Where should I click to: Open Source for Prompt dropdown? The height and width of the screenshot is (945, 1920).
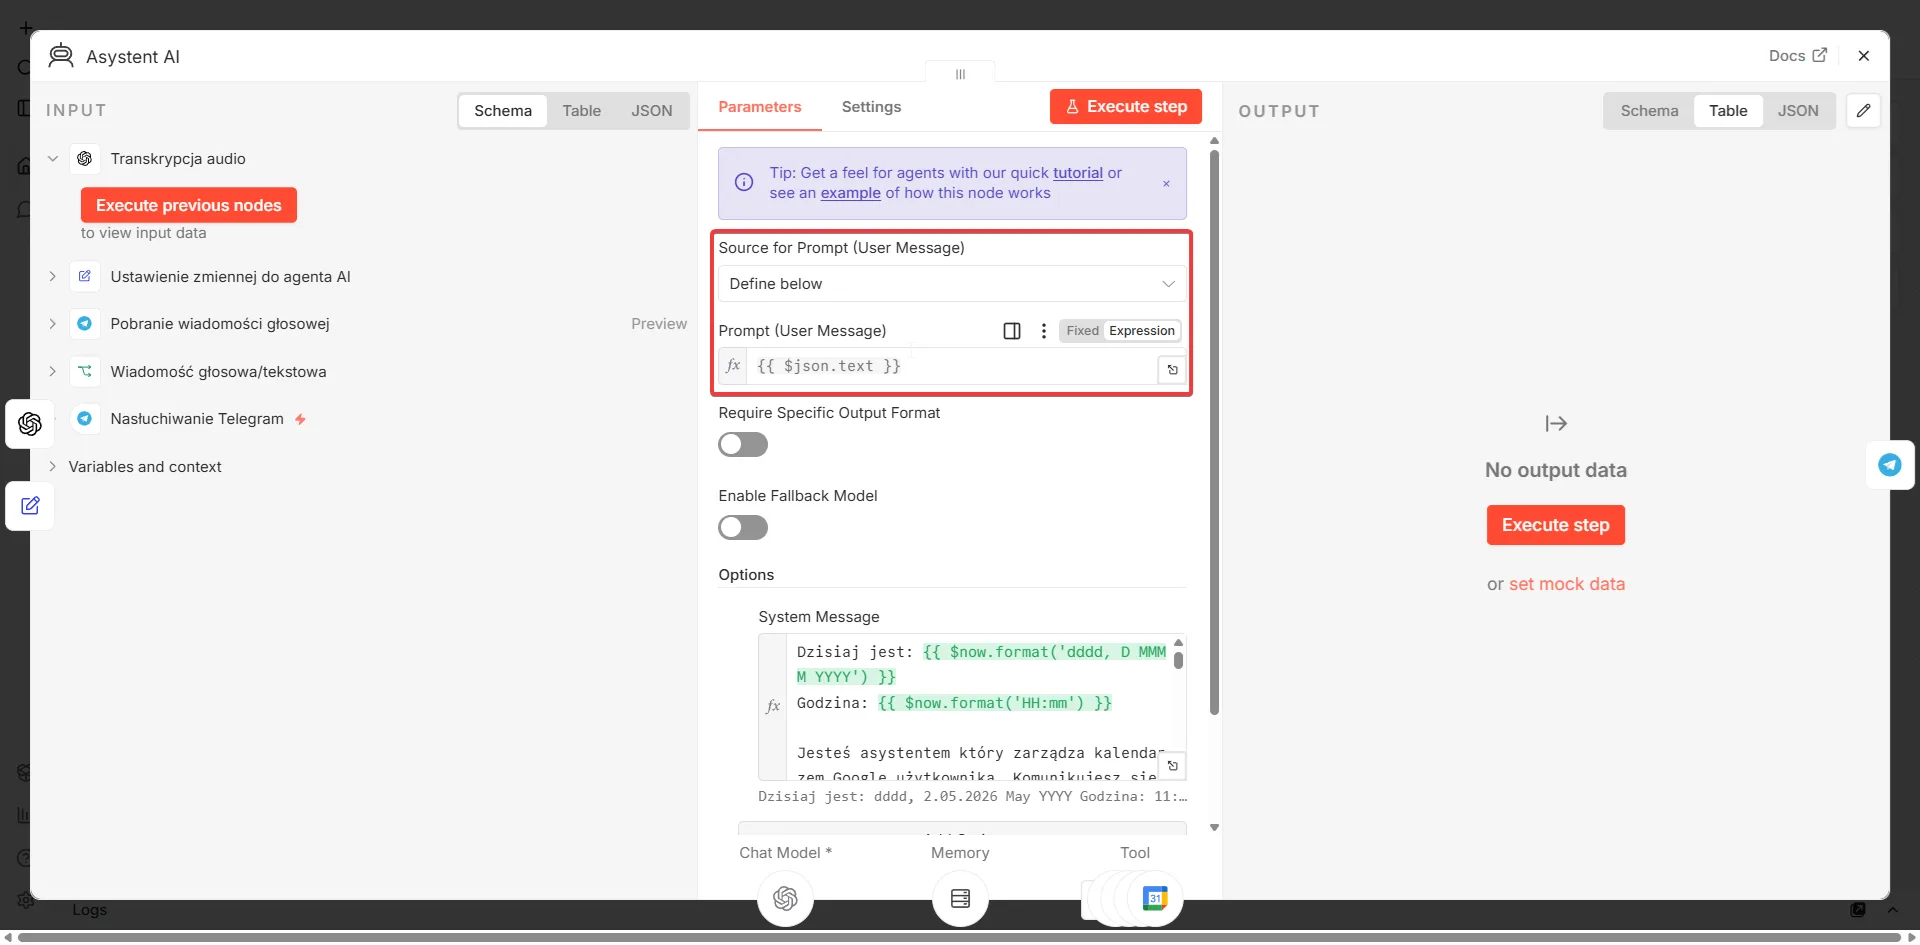[x=952, y=284]
